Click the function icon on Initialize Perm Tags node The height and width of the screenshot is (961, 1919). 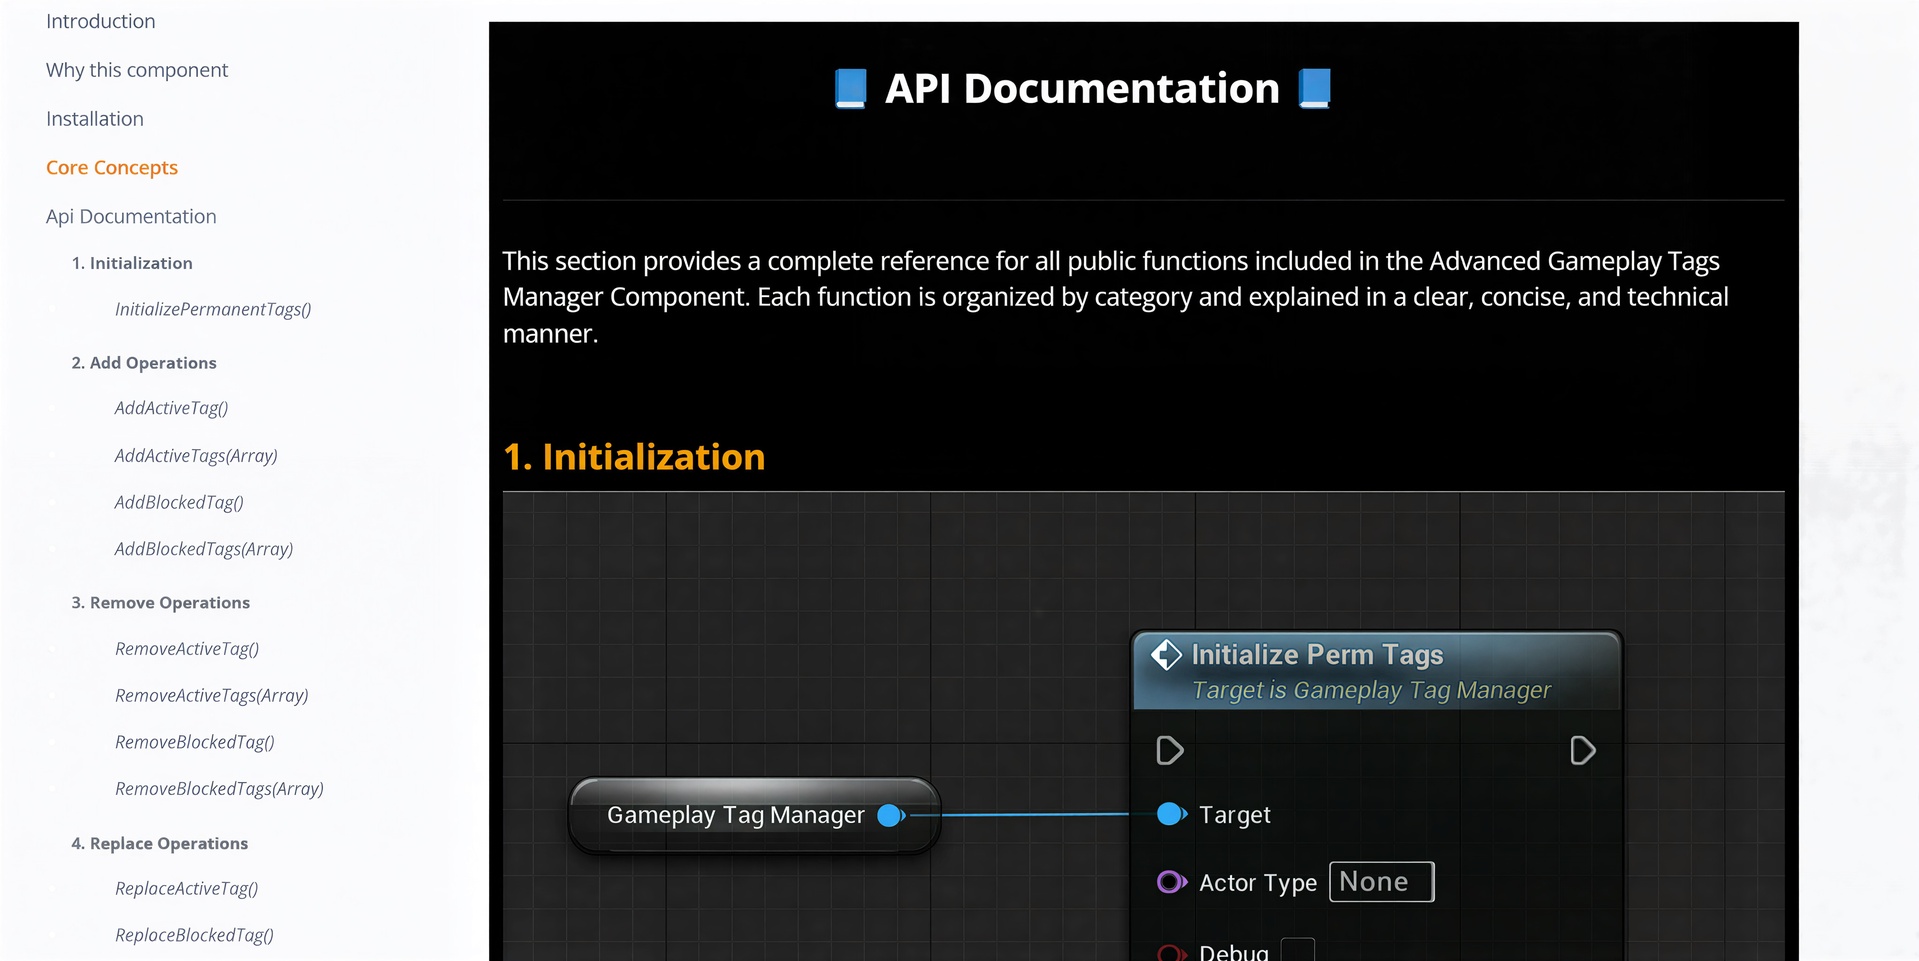pyautogui.click(x=1166, y=655)
